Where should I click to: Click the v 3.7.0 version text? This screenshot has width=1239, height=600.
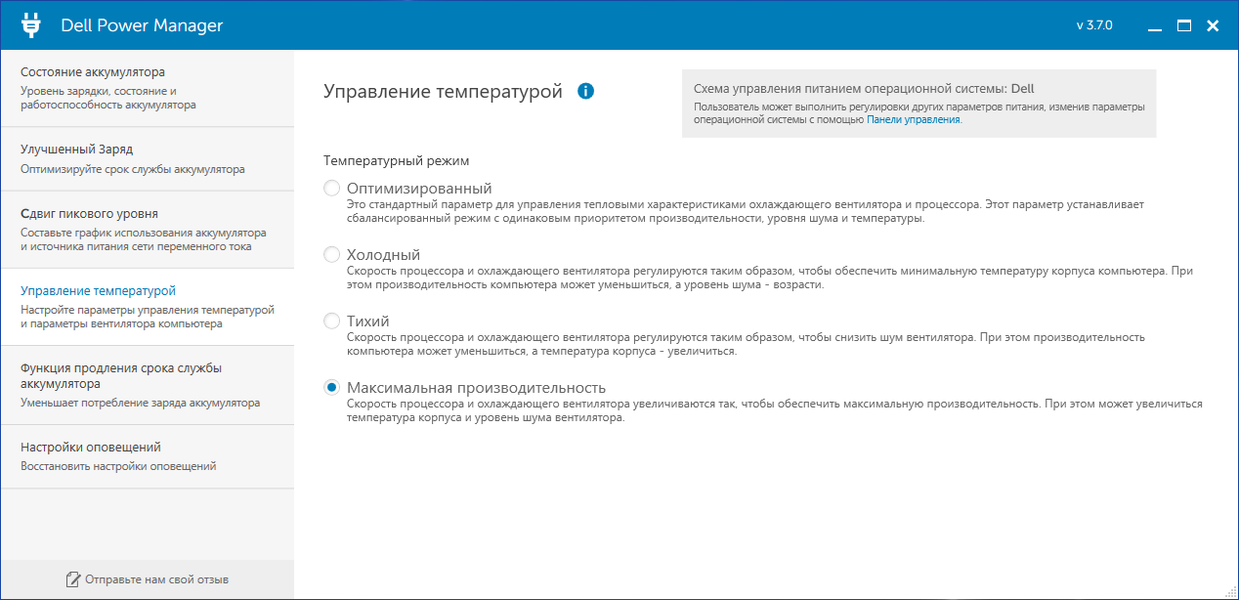coord(1094,26)
